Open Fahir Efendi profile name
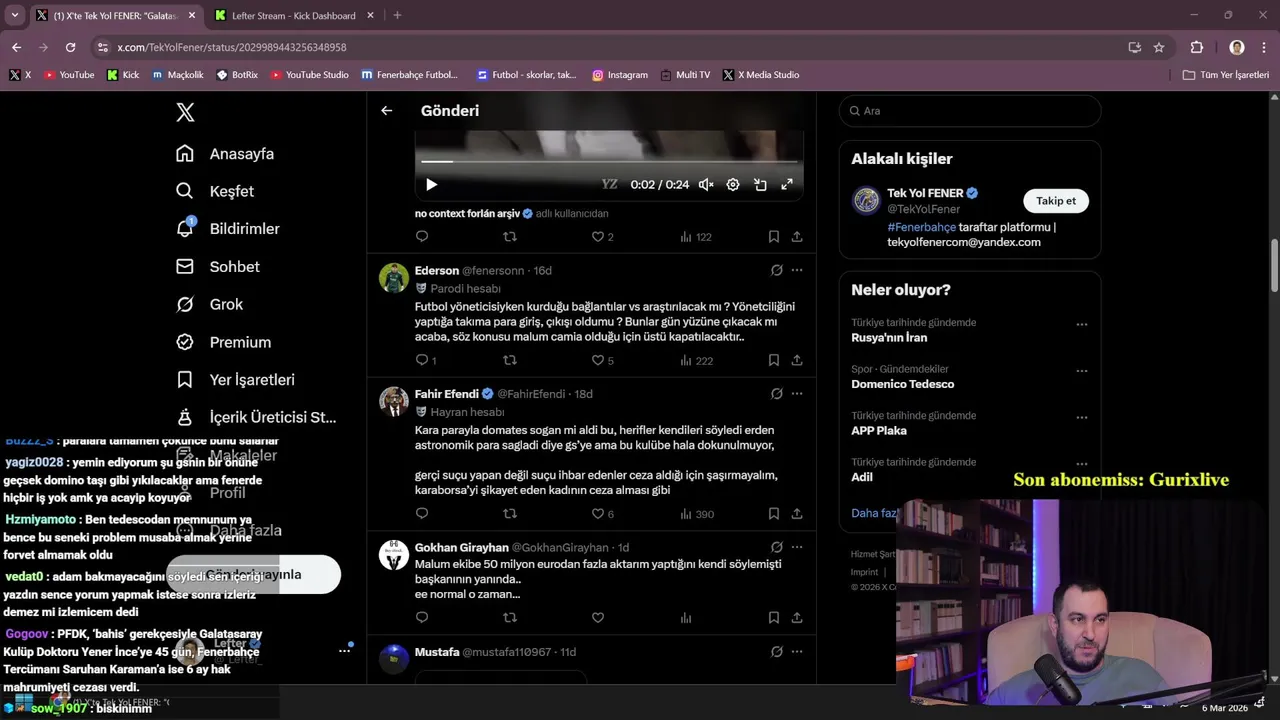The image size is (1280, 720). coord(447,394)
